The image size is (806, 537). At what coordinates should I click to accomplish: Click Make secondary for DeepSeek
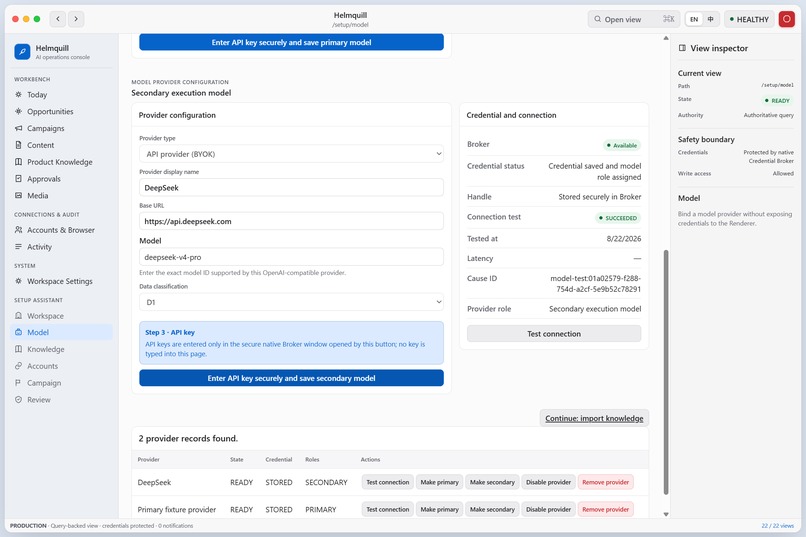point(492,482)
